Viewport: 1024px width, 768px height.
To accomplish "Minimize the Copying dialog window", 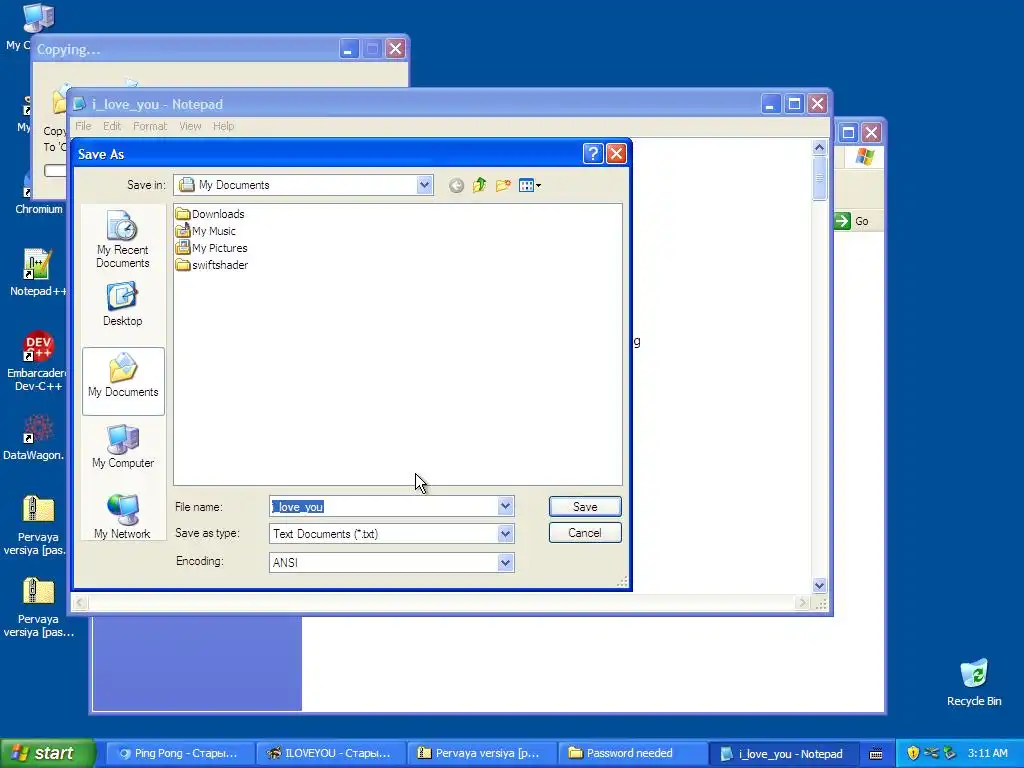I will point(348,49).
